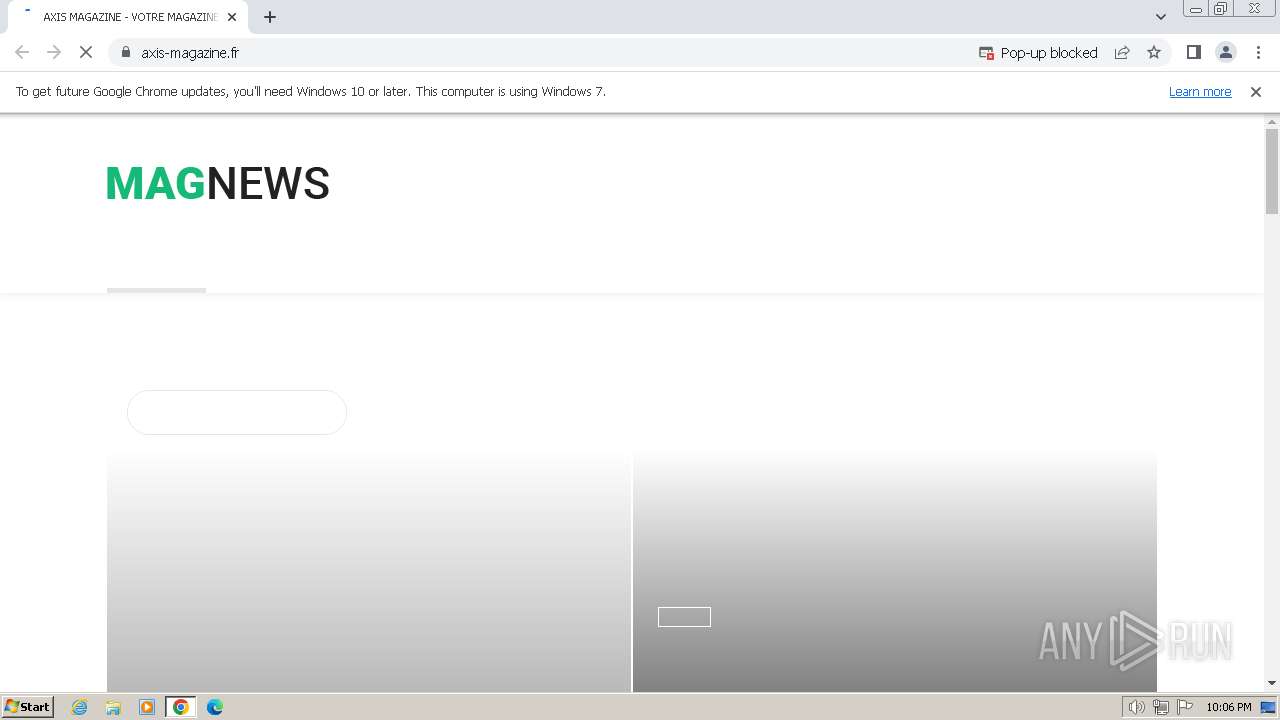Open the Windows Start menu
Viewport: 1280px width, 720px height.
28,706
